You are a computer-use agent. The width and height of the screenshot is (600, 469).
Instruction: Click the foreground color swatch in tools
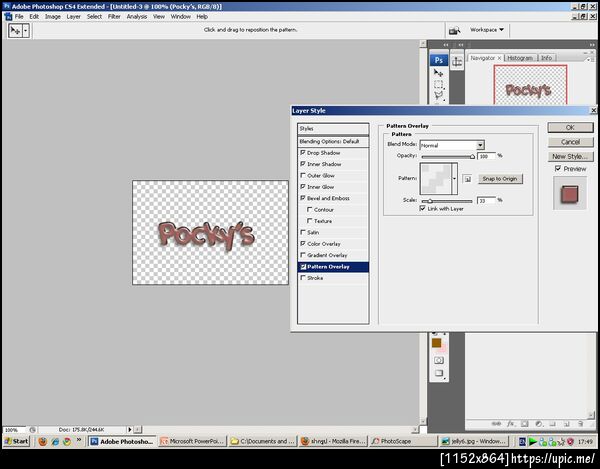437,343
